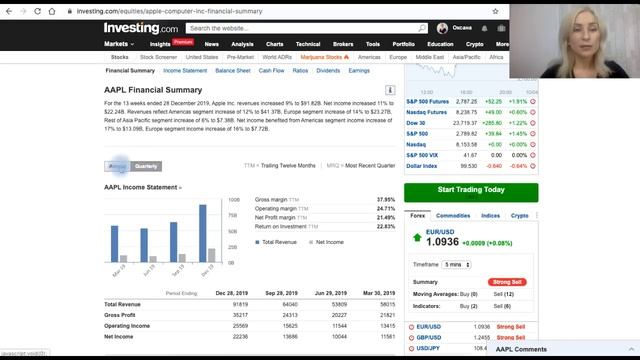Viewport: 640px width, 360px height.
Task: Switch to the Dividends tab
Action: [328, 71]
